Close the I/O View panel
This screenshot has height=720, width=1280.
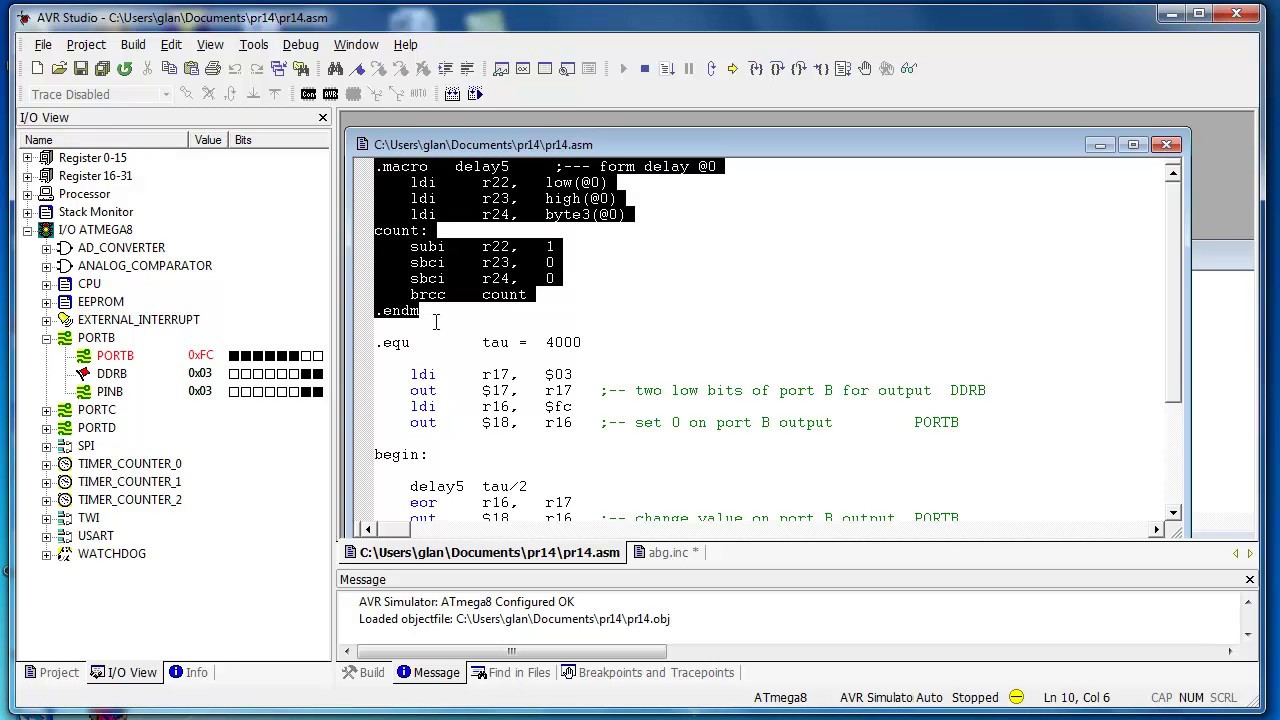click(x=323, y=117)
